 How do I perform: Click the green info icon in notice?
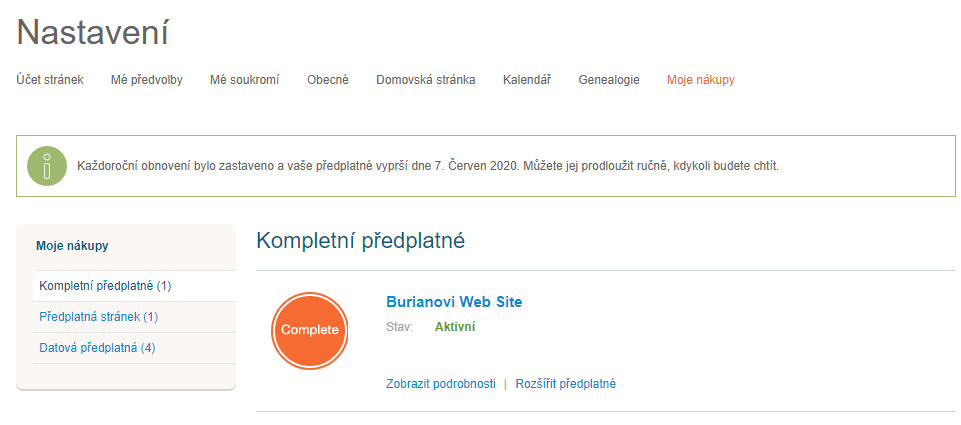(46, 166)
